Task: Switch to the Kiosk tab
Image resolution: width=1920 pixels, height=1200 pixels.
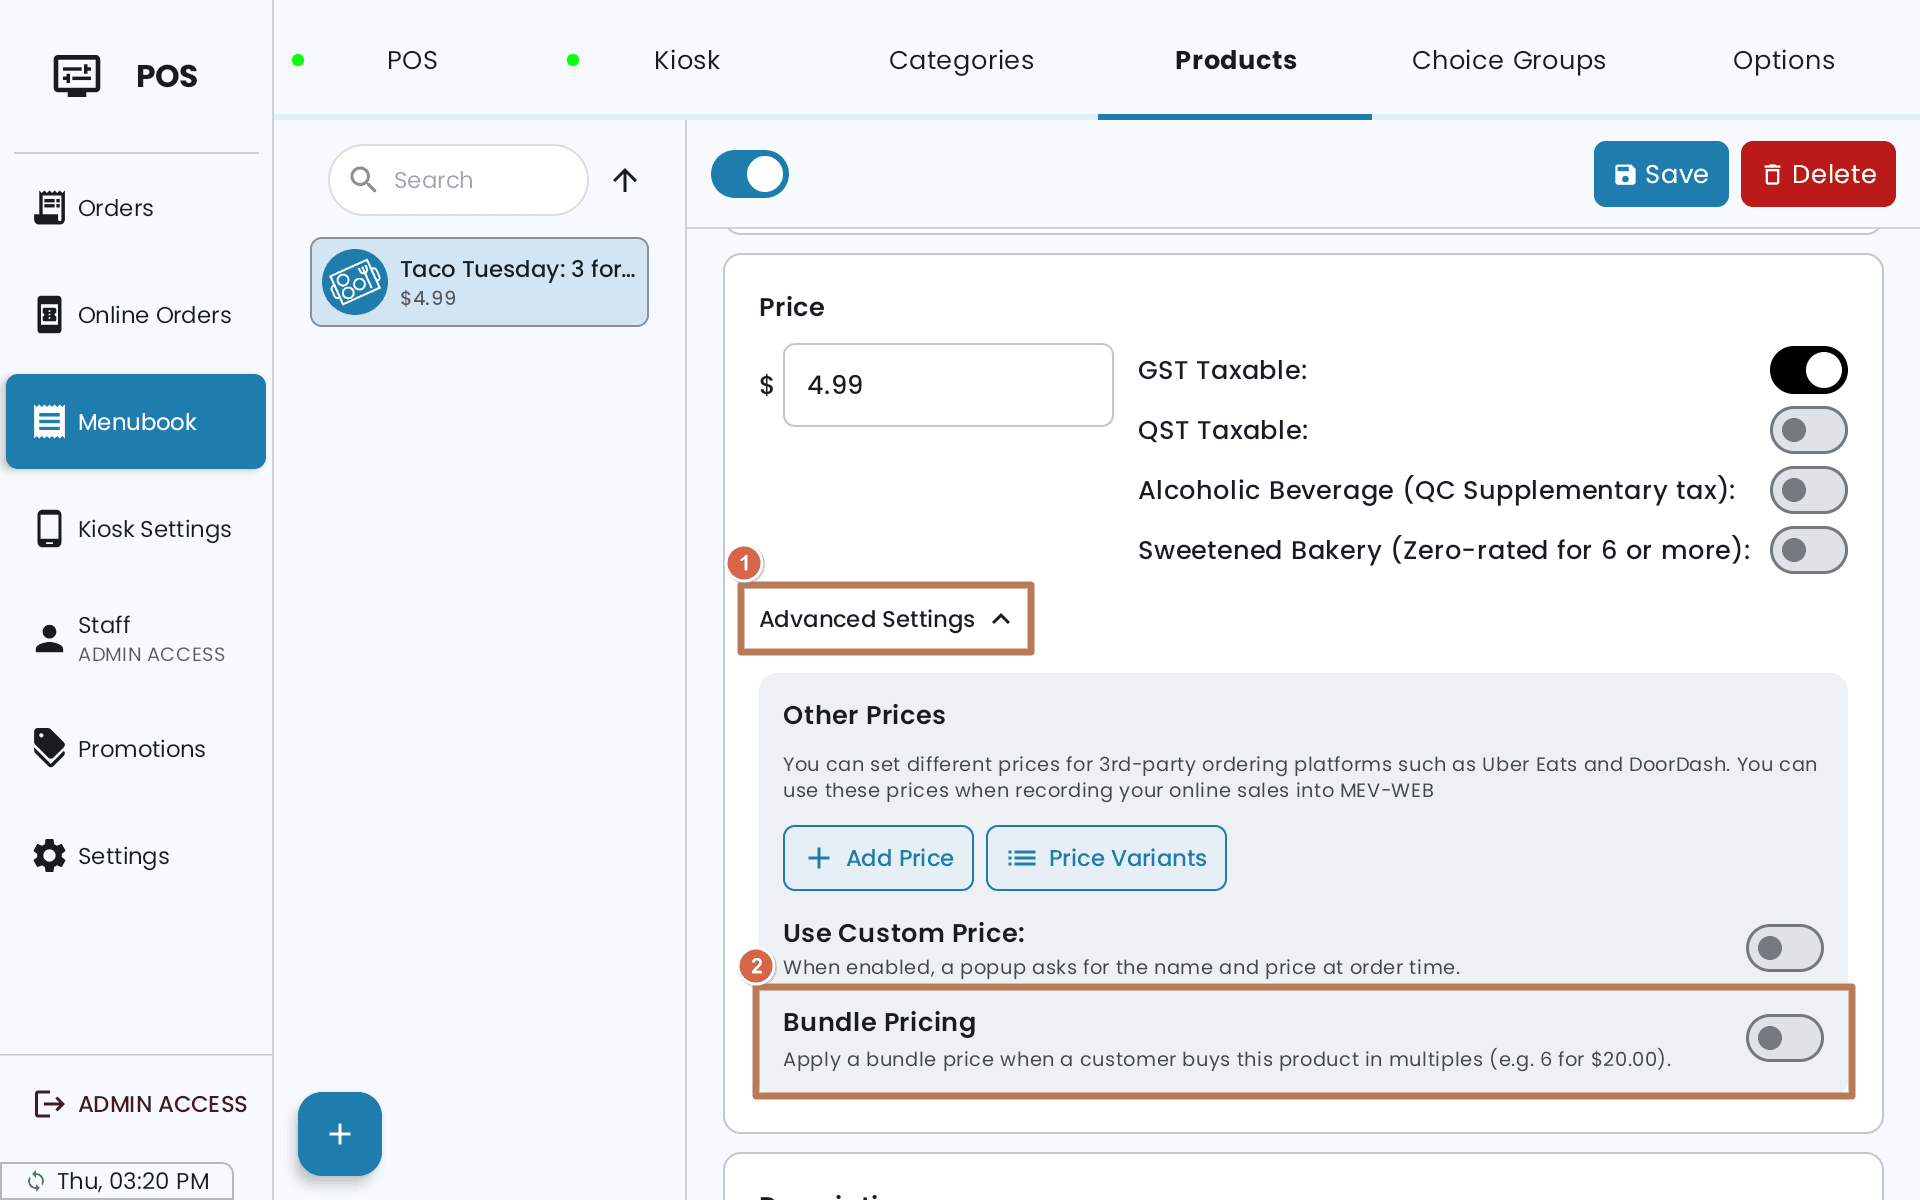Action: (x=686, y=60)
